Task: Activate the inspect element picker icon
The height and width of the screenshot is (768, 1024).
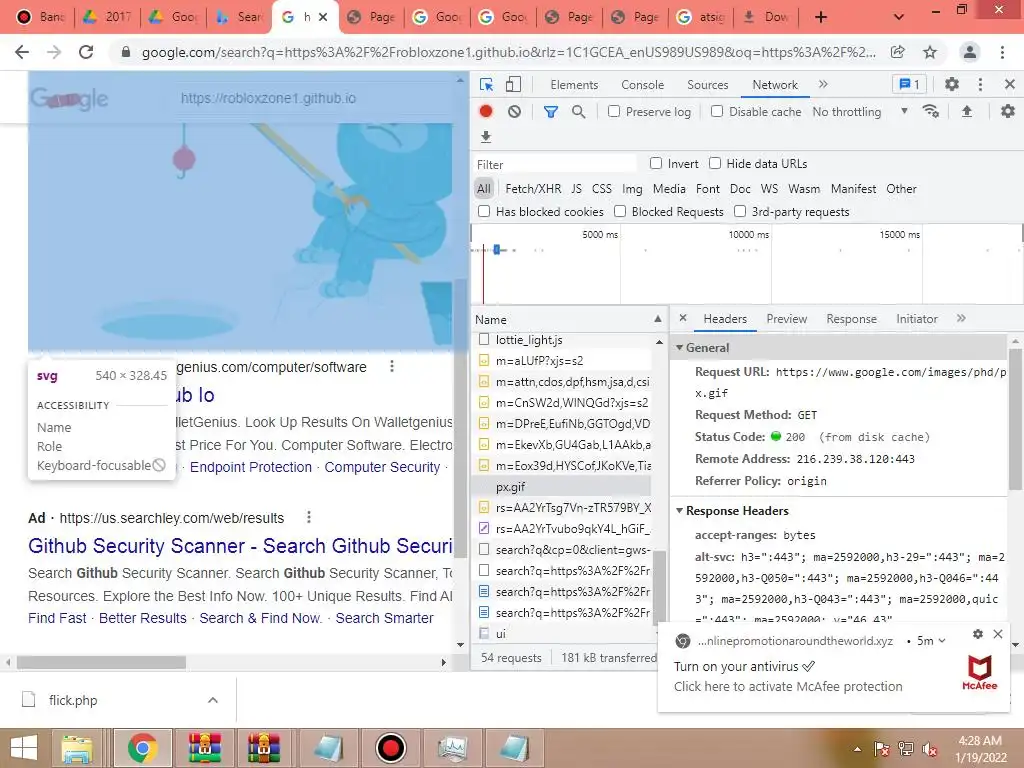Action: (487, 84)
